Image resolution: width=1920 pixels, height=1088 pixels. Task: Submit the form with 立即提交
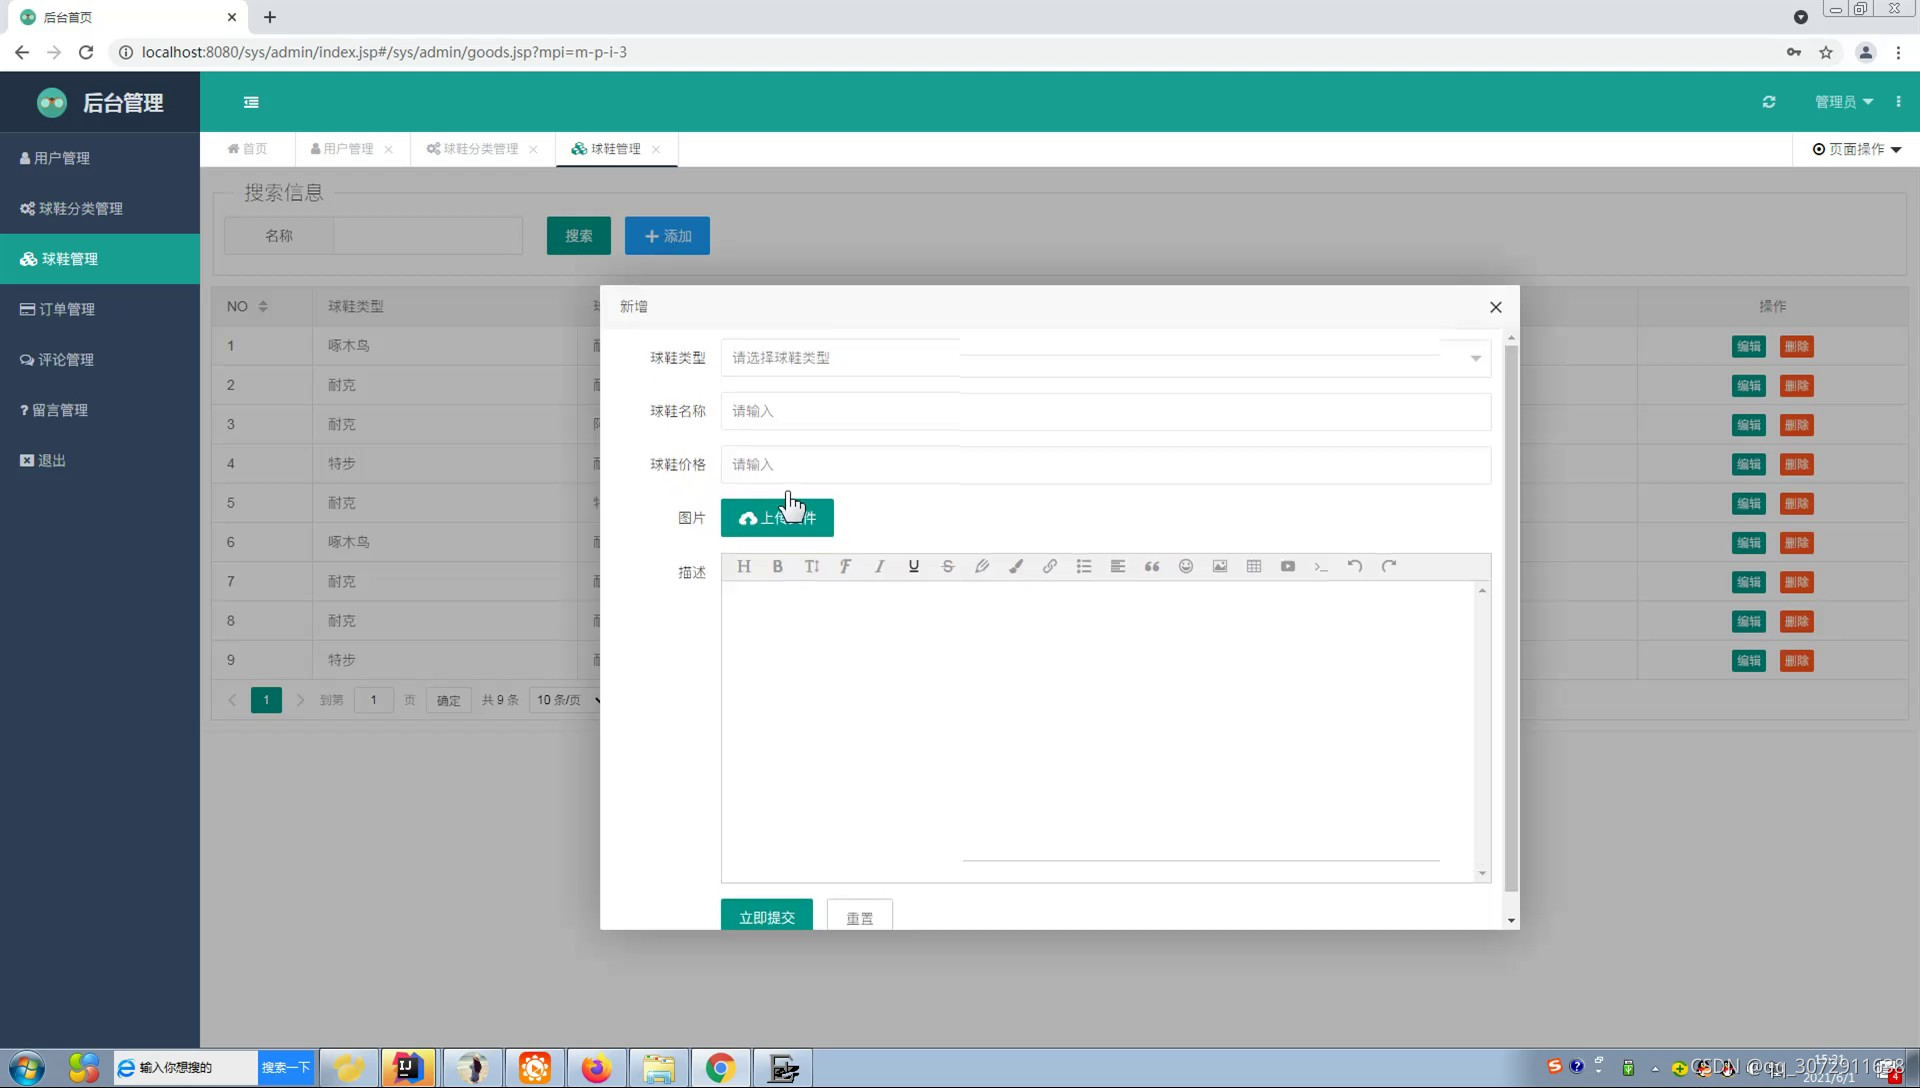(x=766, y=916)
